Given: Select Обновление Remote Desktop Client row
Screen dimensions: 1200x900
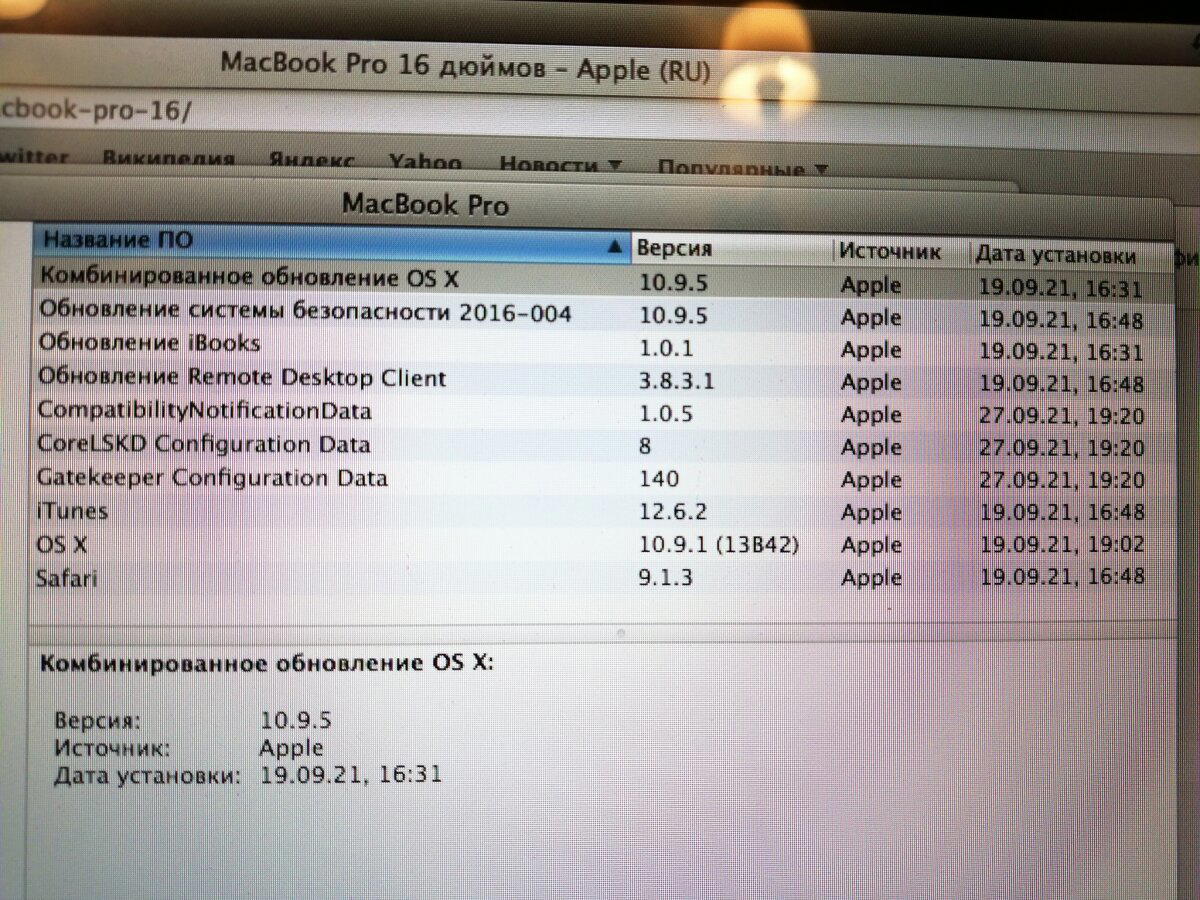Looking at the screenshot, I should [x=242, y=378].
